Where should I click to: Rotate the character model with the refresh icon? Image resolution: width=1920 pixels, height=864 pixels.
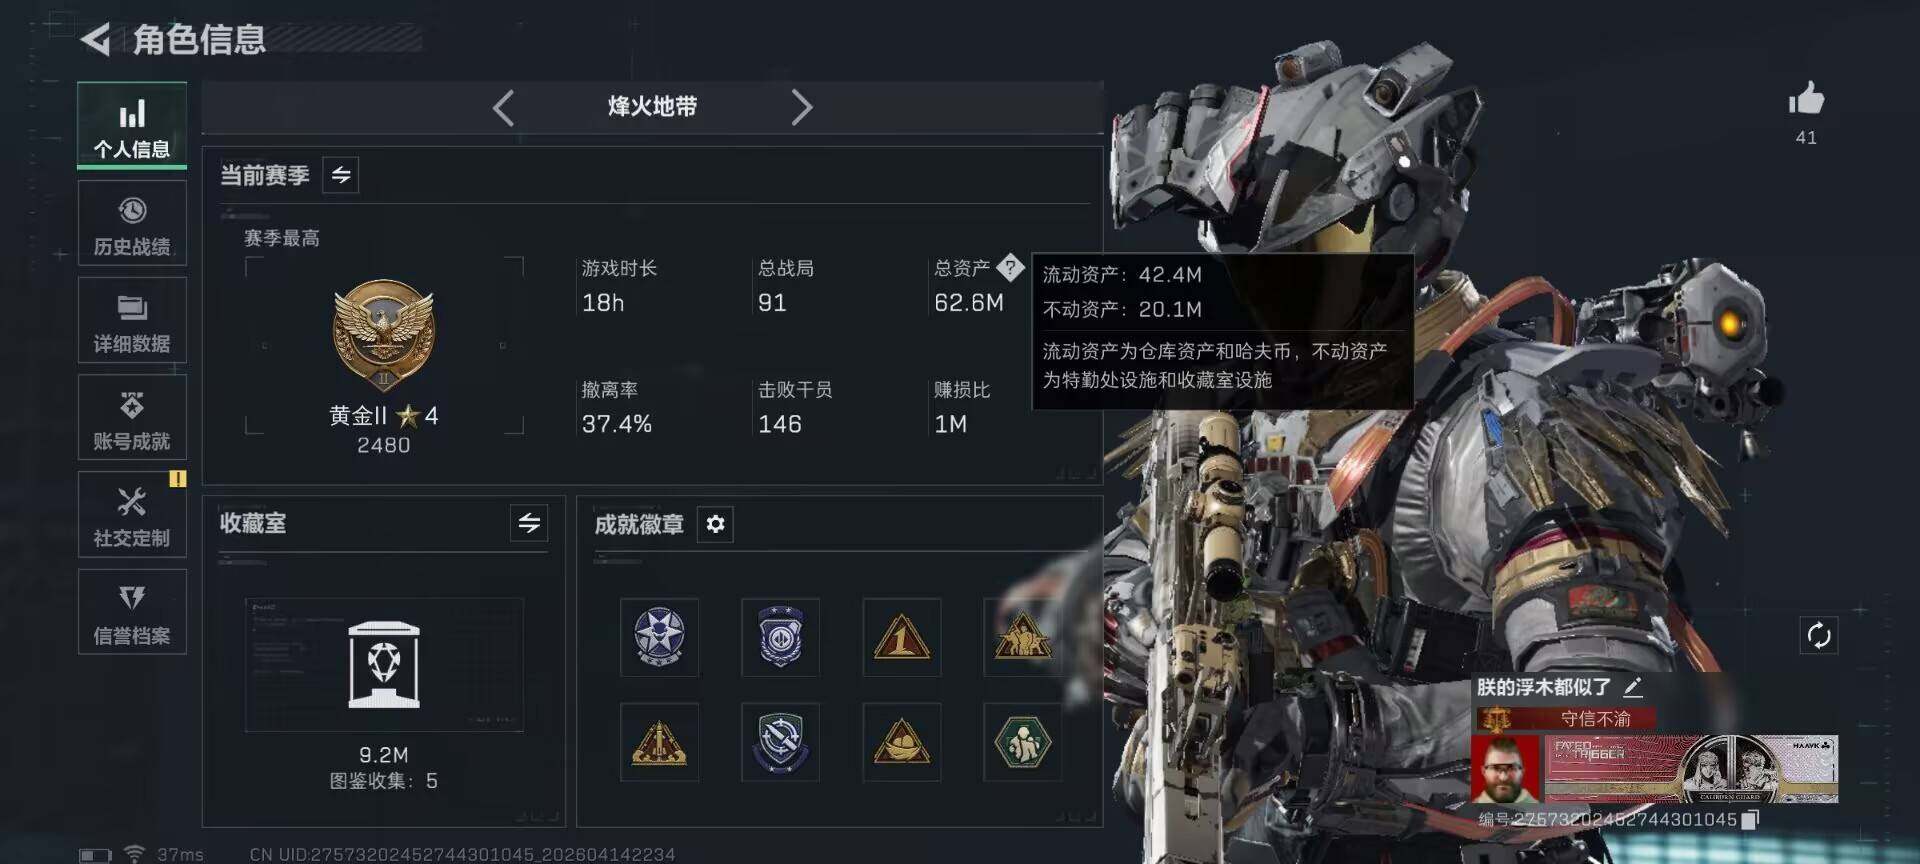click(1819, 635)
